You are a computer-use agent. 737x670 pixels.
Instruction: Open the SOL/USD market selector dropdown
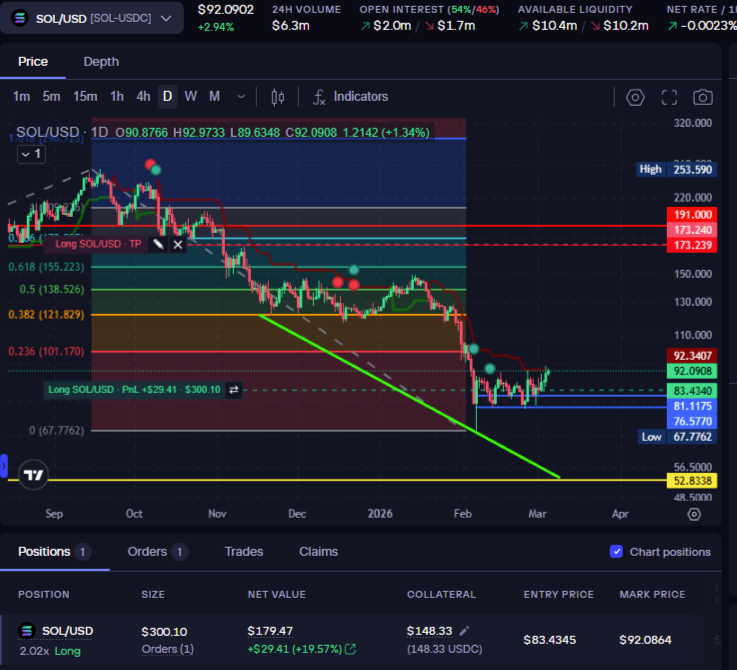(92, 18)
